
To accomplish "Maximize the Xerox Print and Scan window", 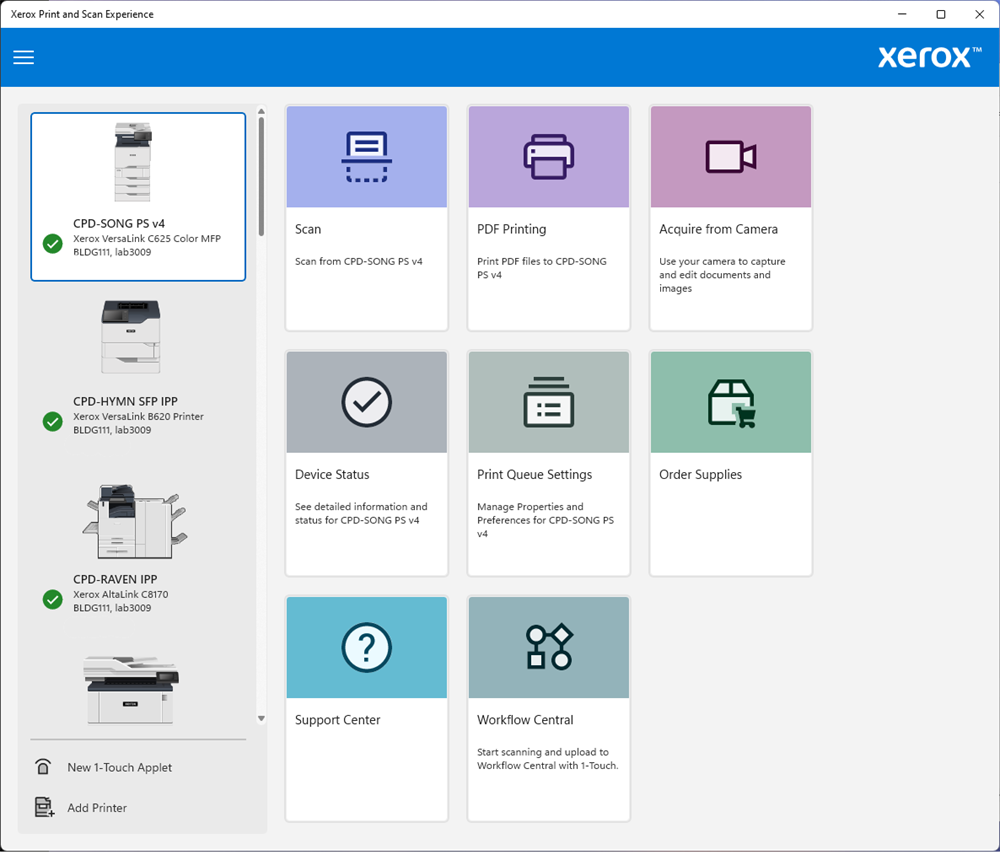I will [x=941, y=14].
